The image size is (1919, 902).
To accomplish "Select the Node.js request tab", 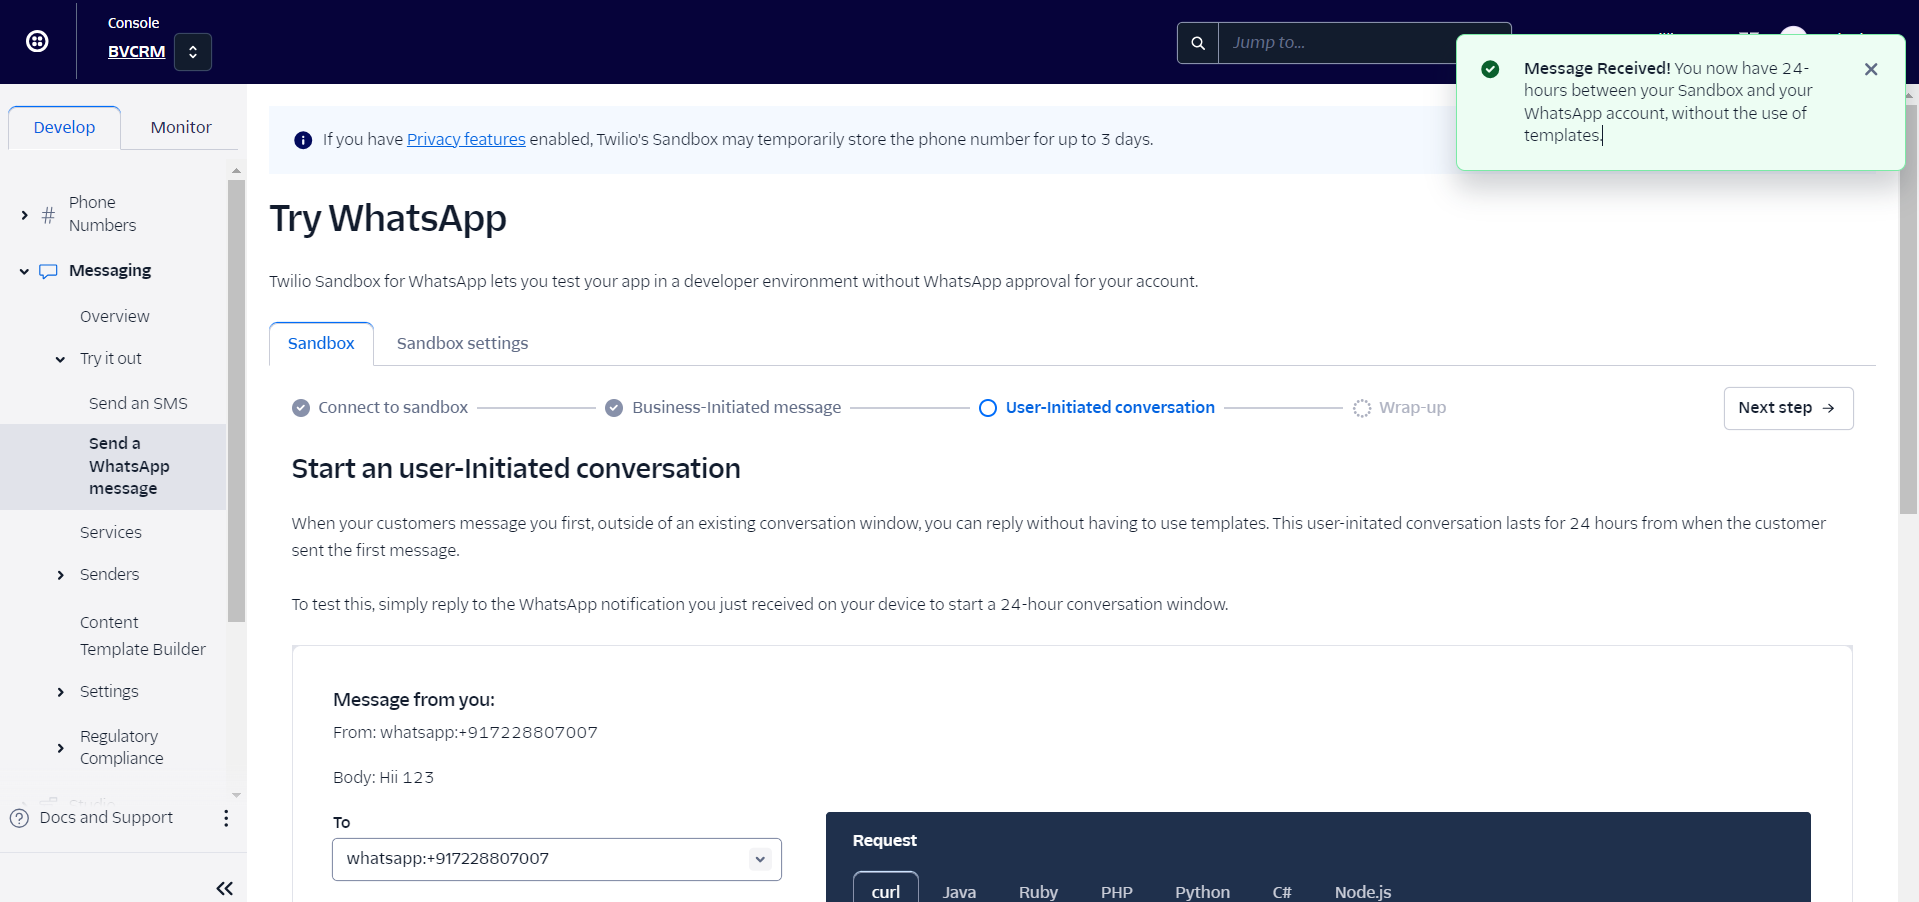I will 1363,891.
